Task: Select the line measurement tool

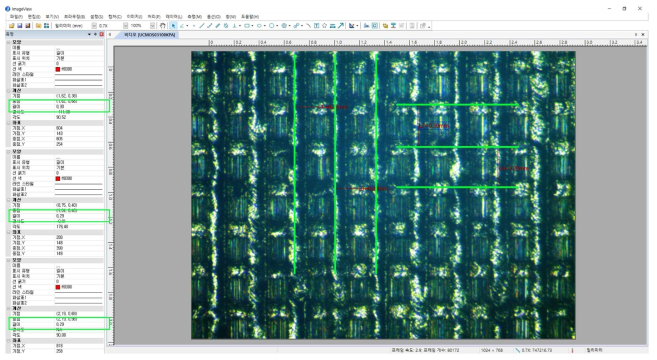Action: pos(202,26)
